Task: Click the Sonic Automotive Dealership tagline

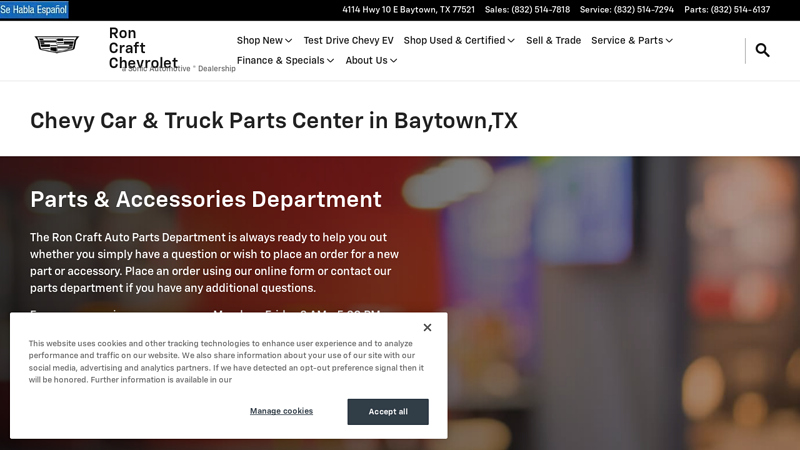Action: 179,68
